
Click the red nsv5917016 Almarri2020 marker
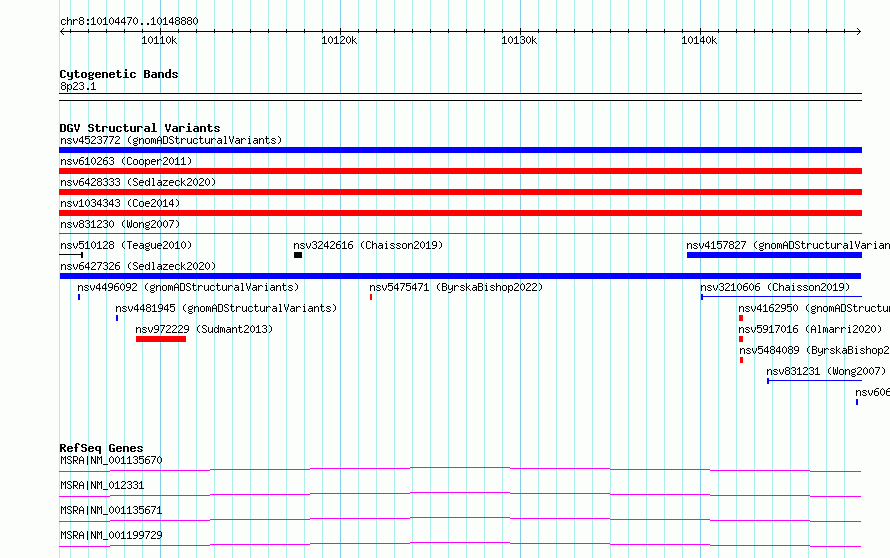(x=741, y=339)
